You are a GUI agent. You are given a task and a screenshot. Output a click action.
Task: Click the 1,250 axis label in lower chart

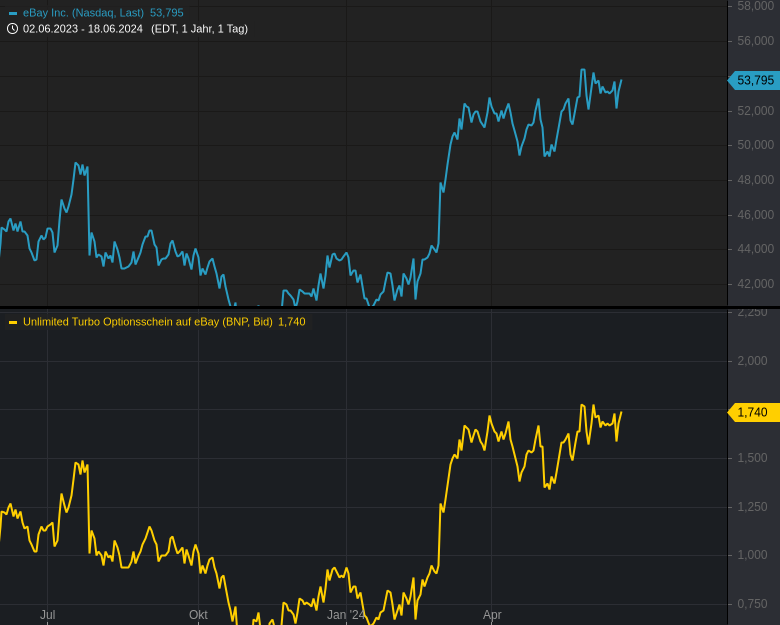(753, 507)
